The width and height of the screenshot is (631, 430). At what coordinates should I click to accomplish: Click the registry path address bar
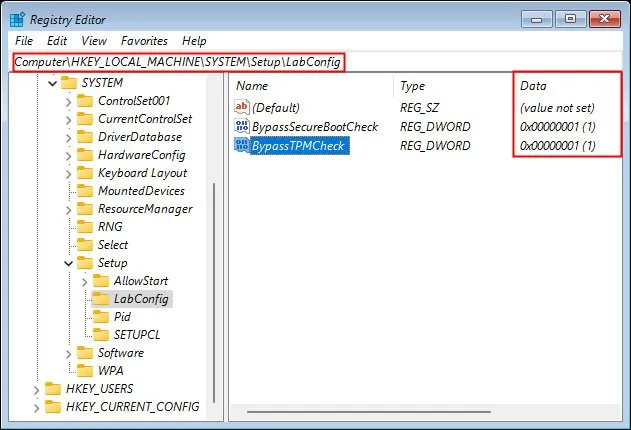point(178,62)
